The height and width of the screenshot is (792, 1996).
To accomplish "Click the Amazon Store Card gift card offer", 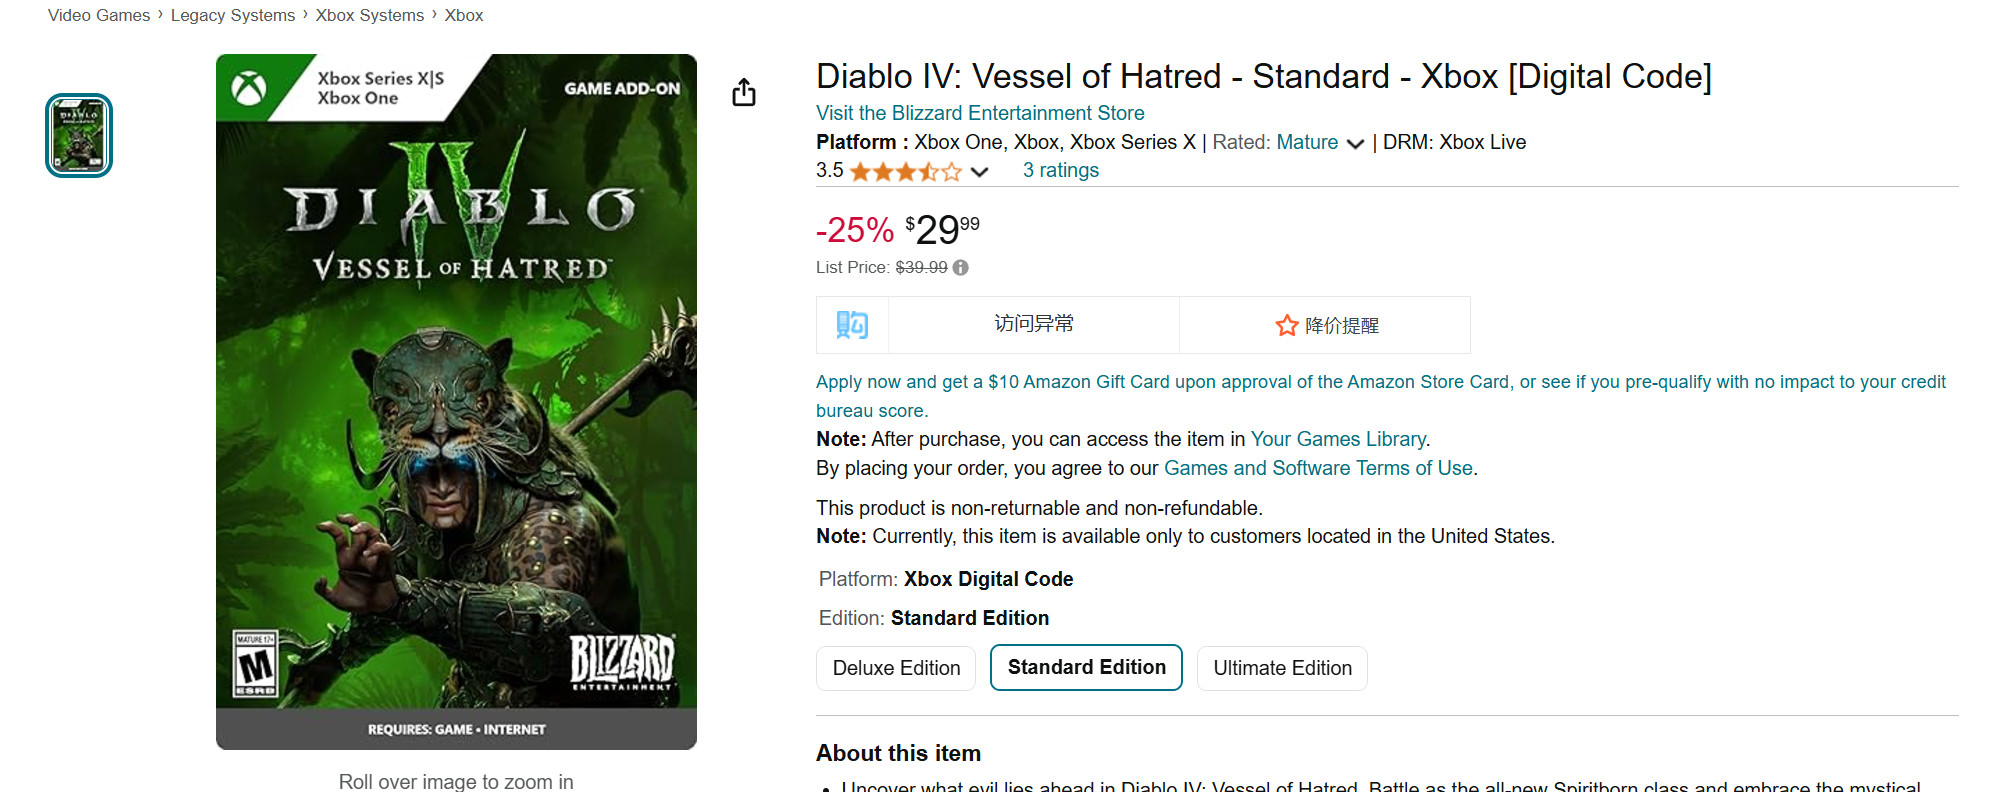I will tap(1380, 383).
